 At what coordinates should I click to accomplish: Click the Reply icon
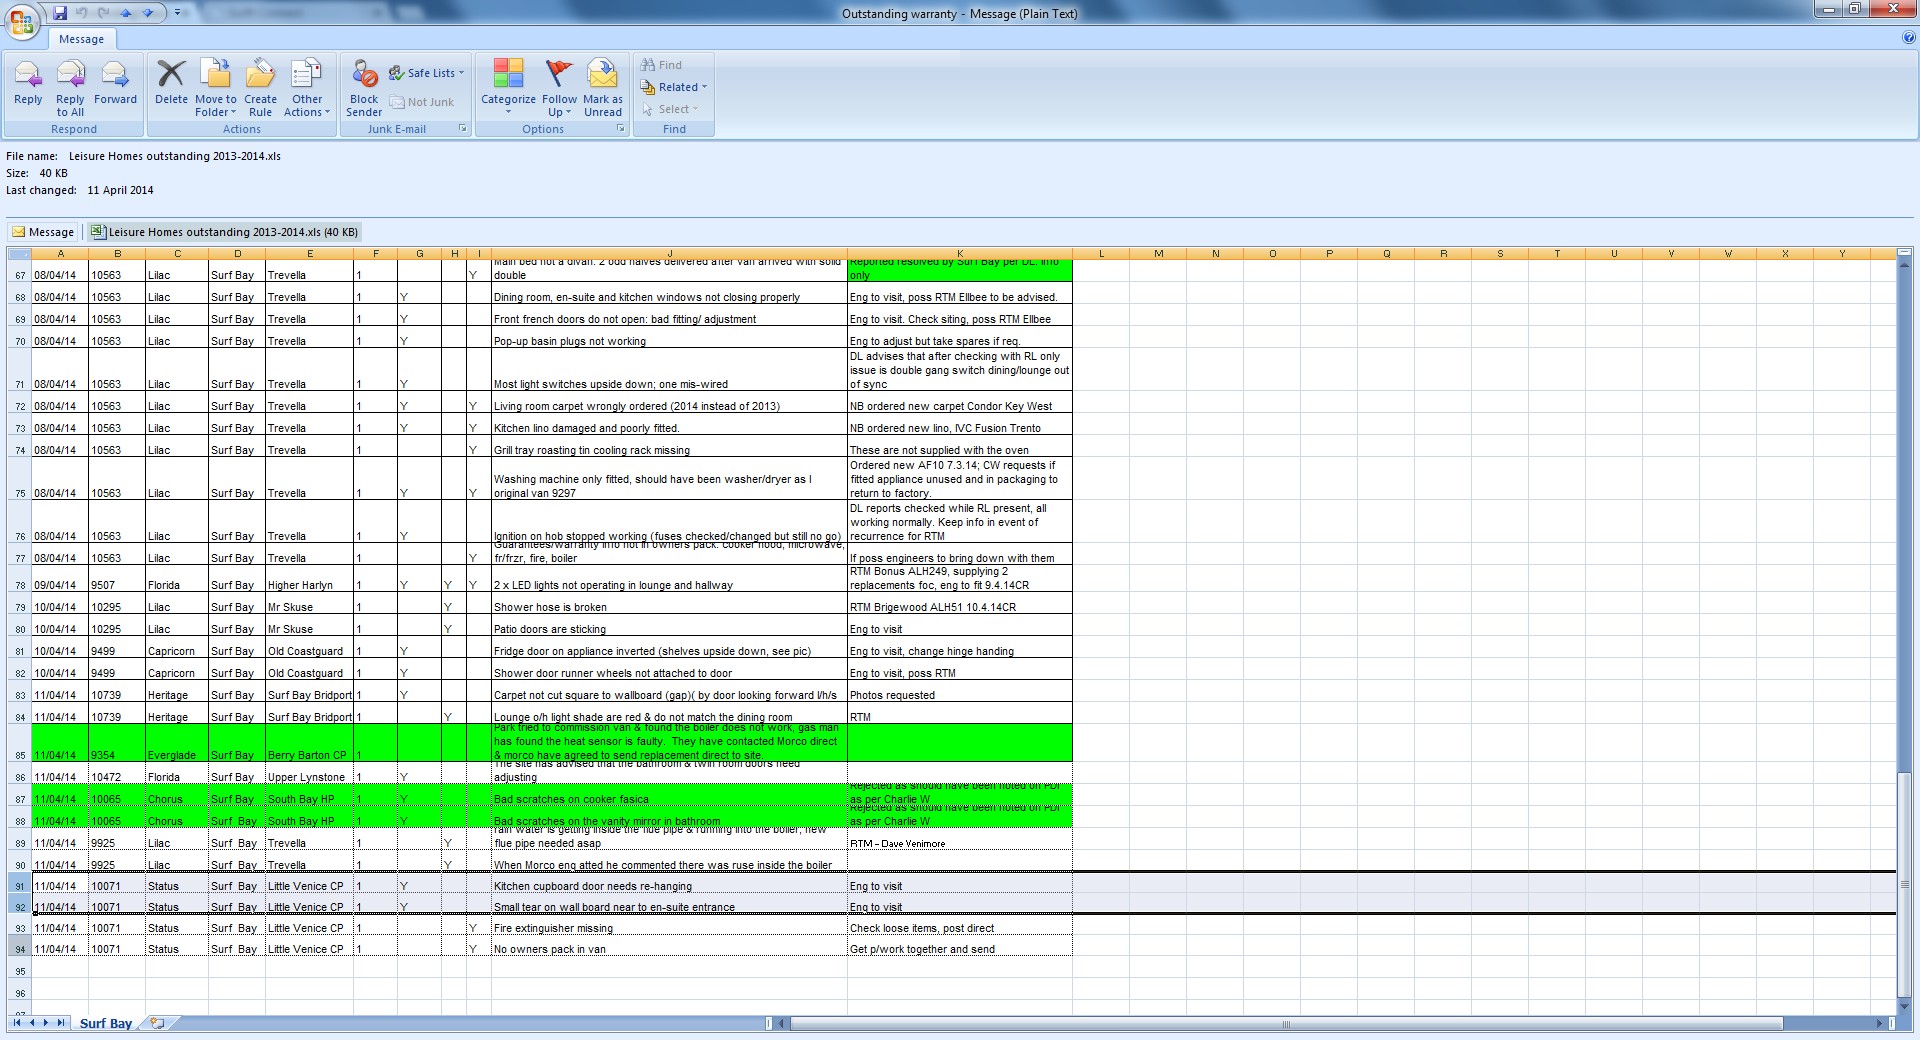coord(28,82)
